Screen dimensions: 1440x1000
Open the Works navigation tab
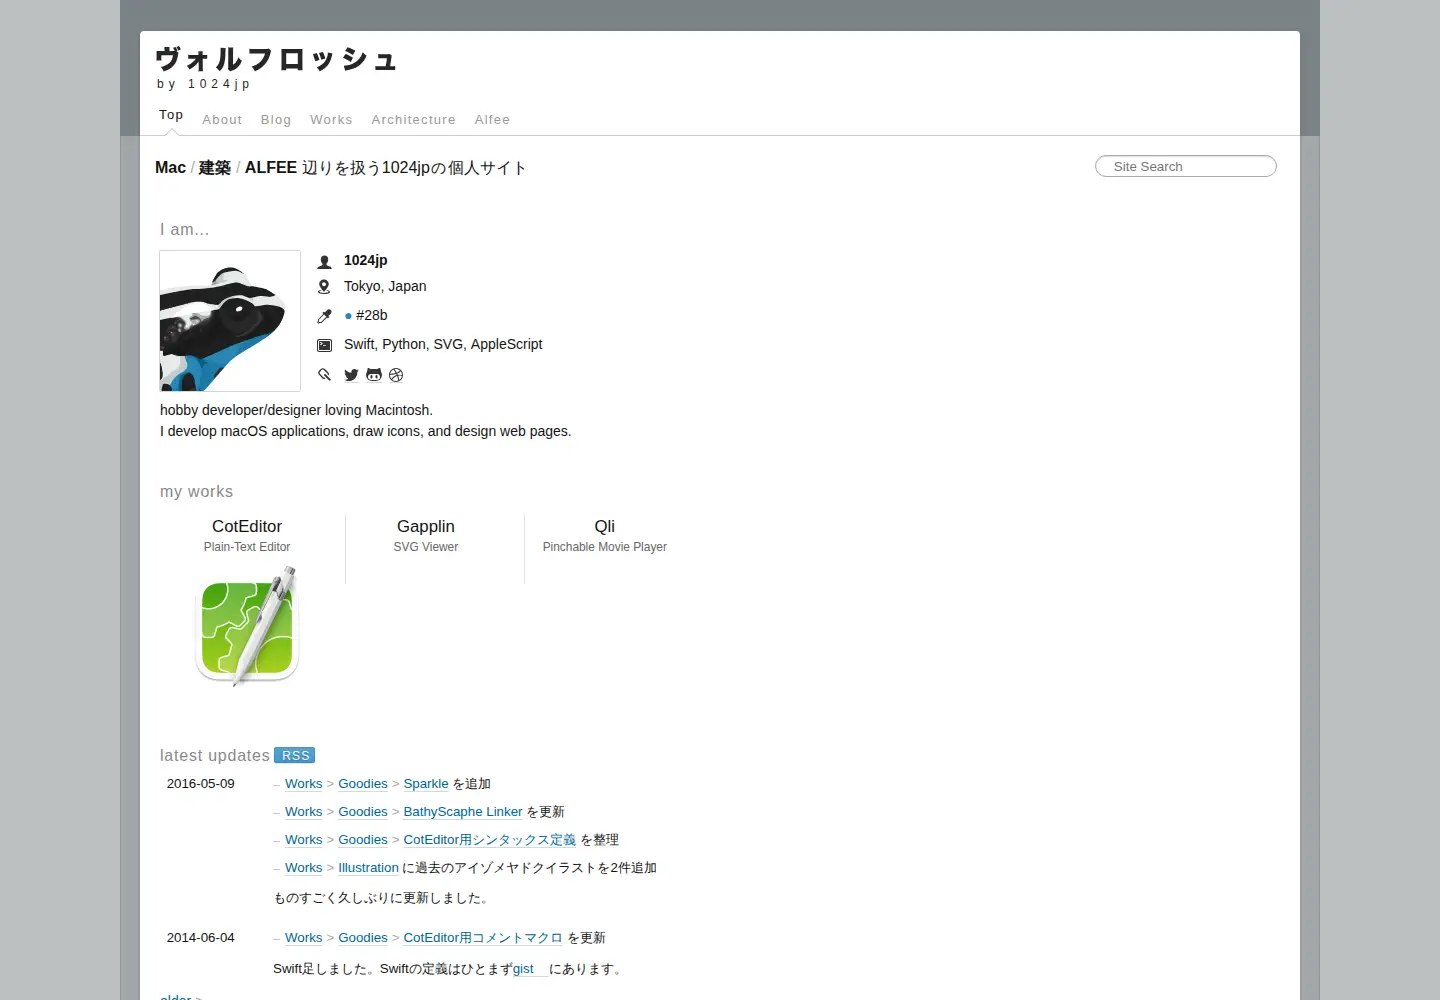pos(331,120)
